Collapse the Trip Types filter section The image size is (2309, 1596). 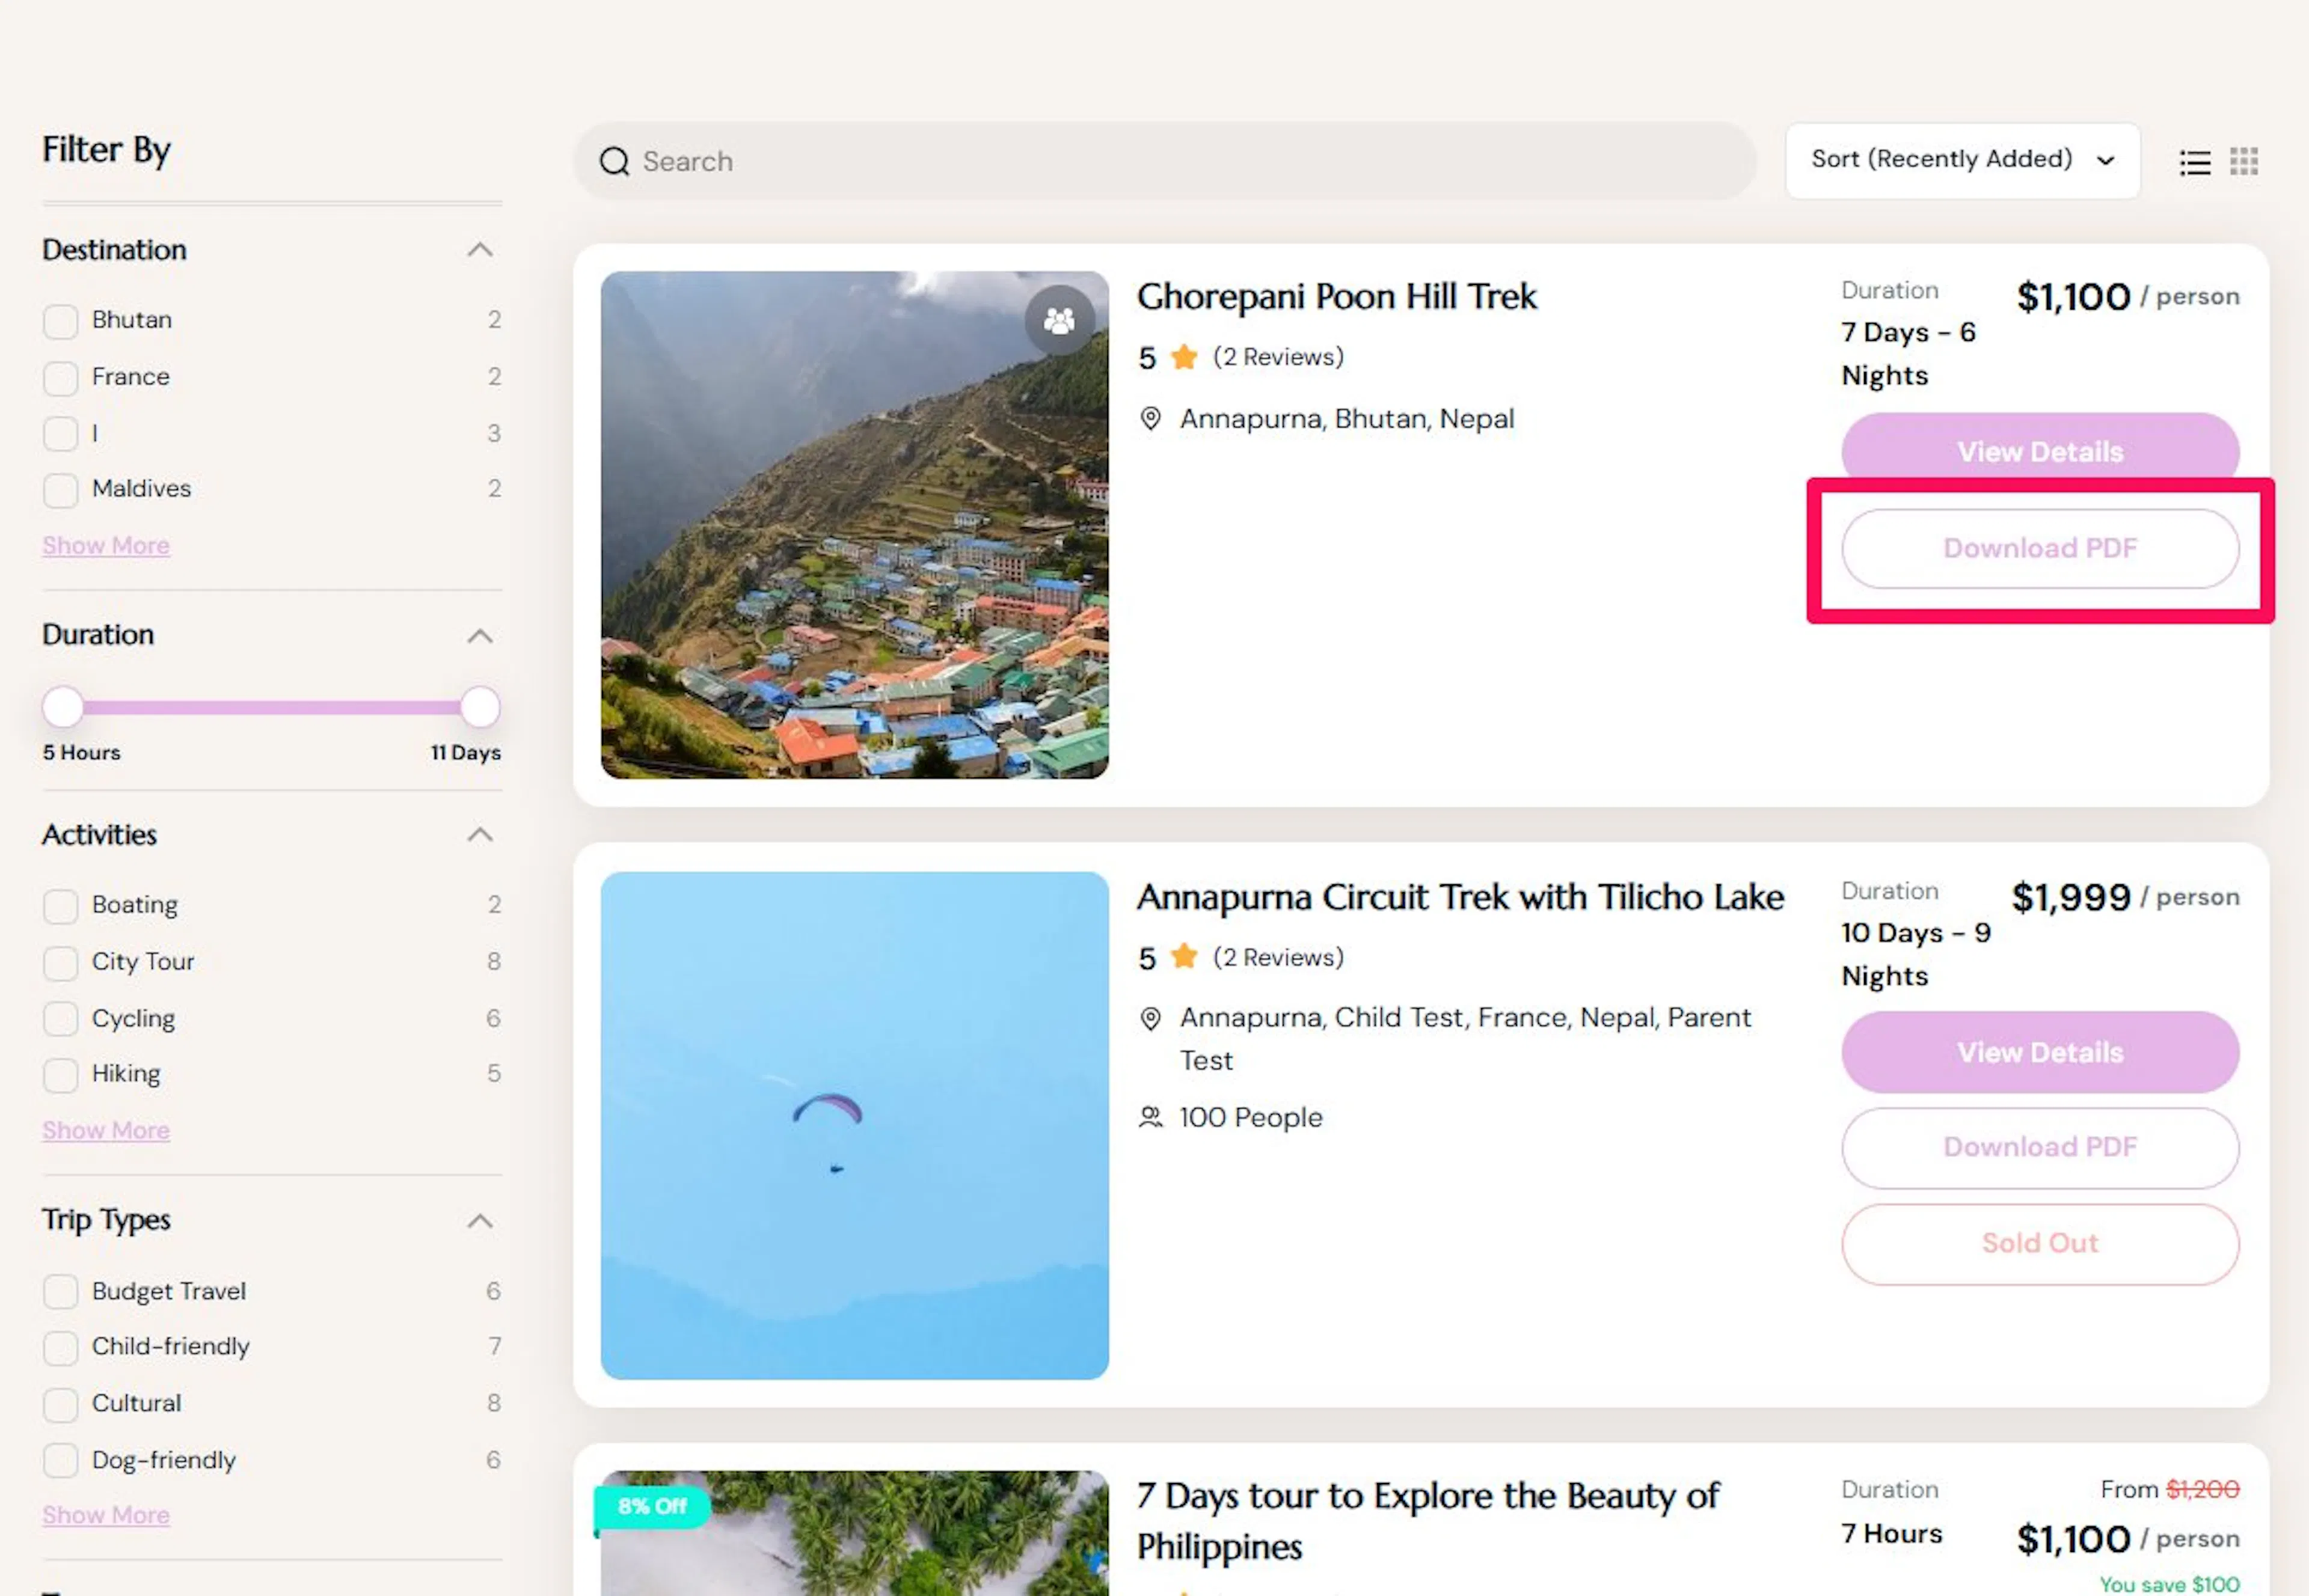[480, 1221]
